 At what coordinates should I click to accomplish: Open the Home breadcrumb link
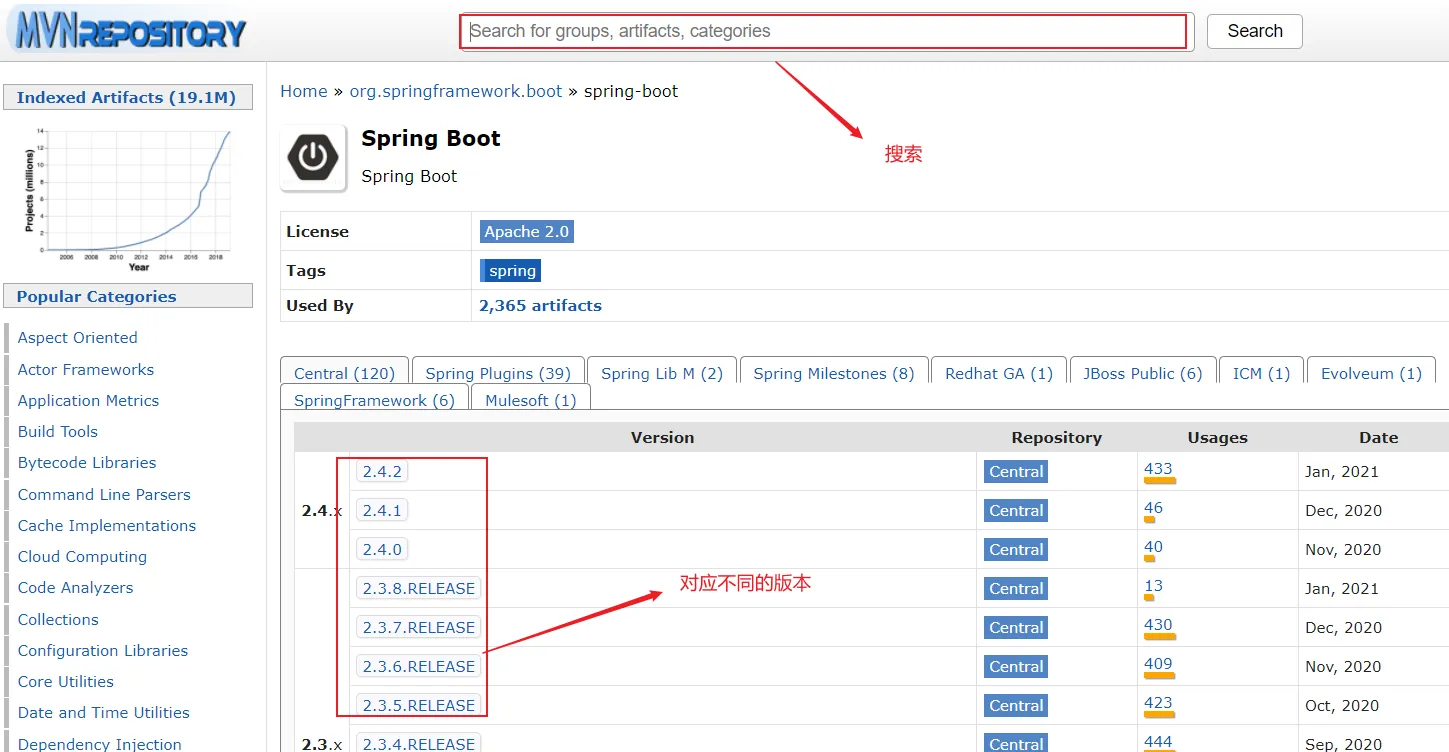pyautogui.click(x=304, y=91)
